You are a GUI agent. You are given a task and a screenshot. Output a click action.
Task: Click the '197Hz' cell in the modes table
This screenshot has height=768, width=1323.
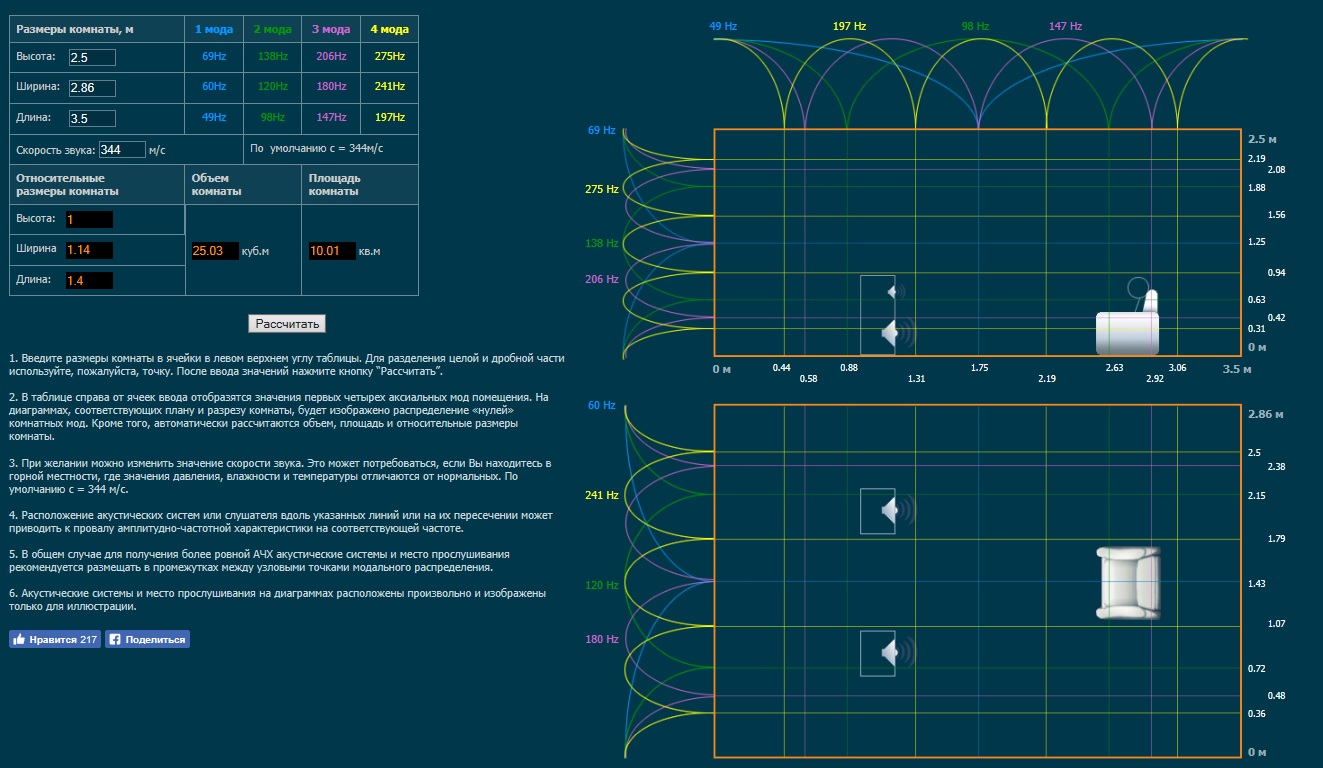point(389,118)
